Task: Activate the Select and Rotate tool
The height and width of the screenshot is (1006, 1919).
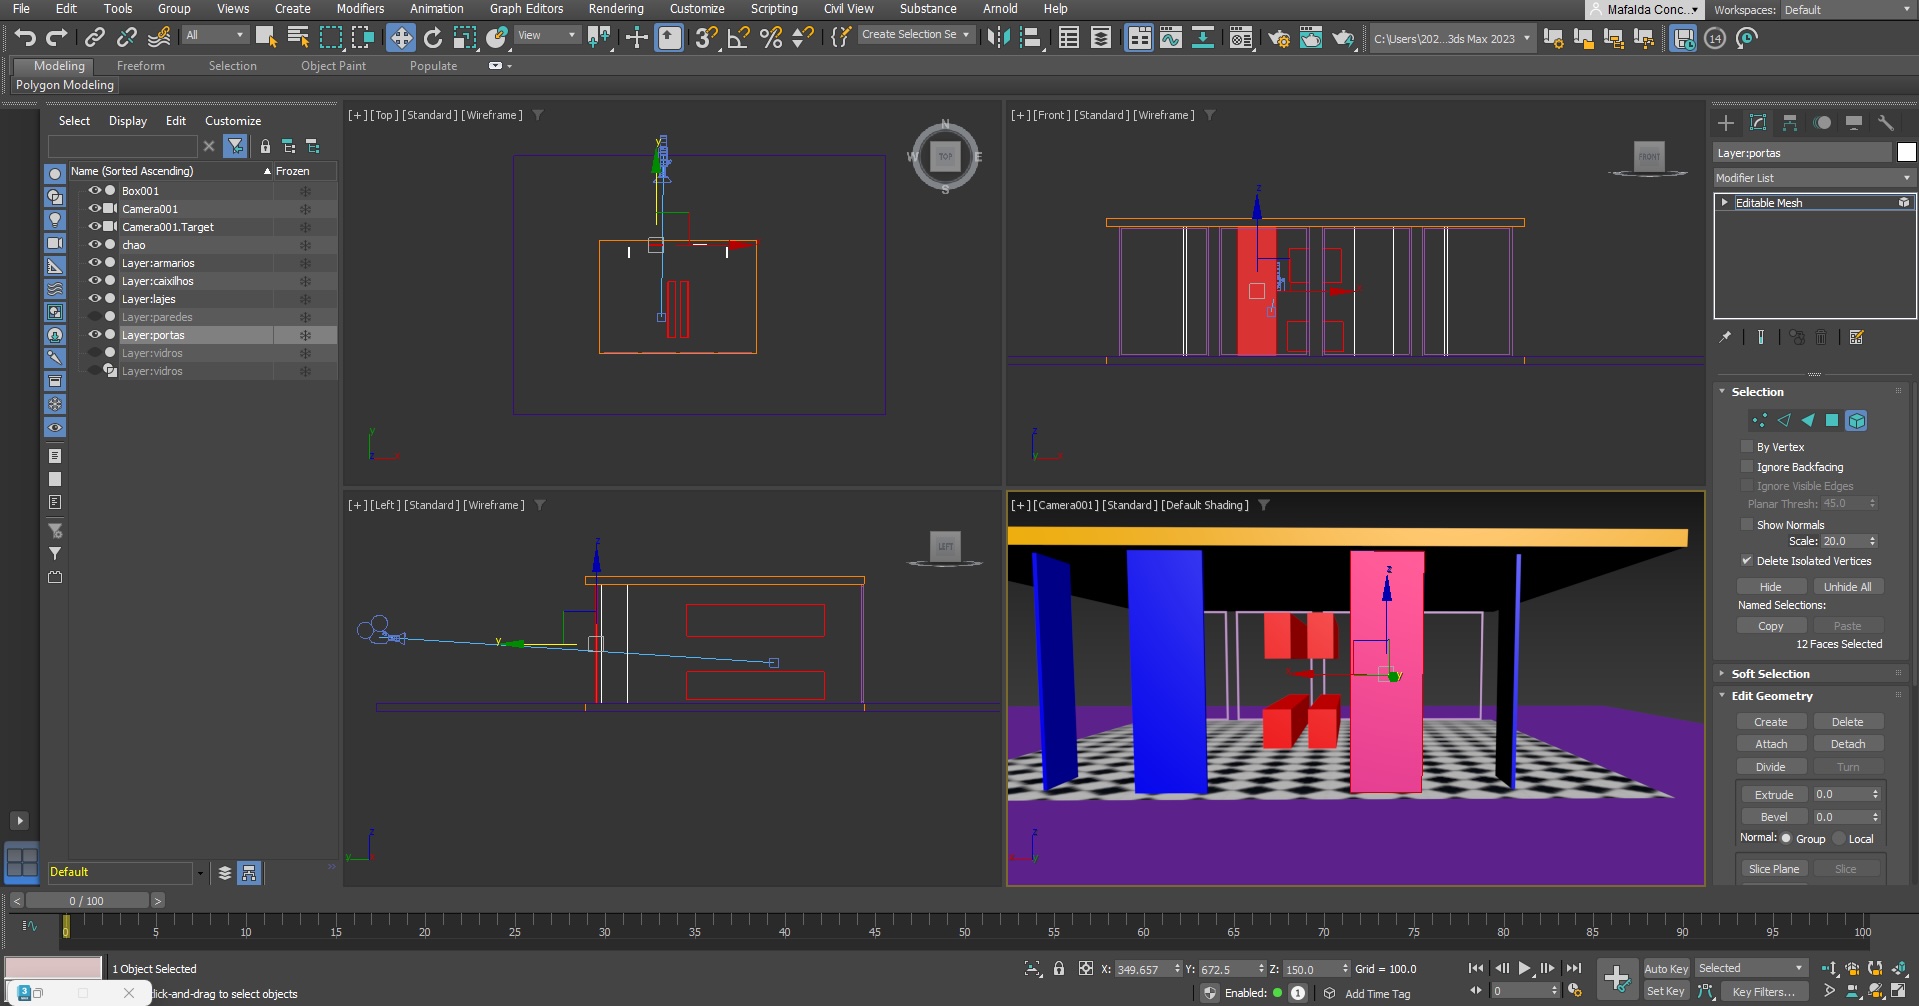Action: click(x=433, y=38)
